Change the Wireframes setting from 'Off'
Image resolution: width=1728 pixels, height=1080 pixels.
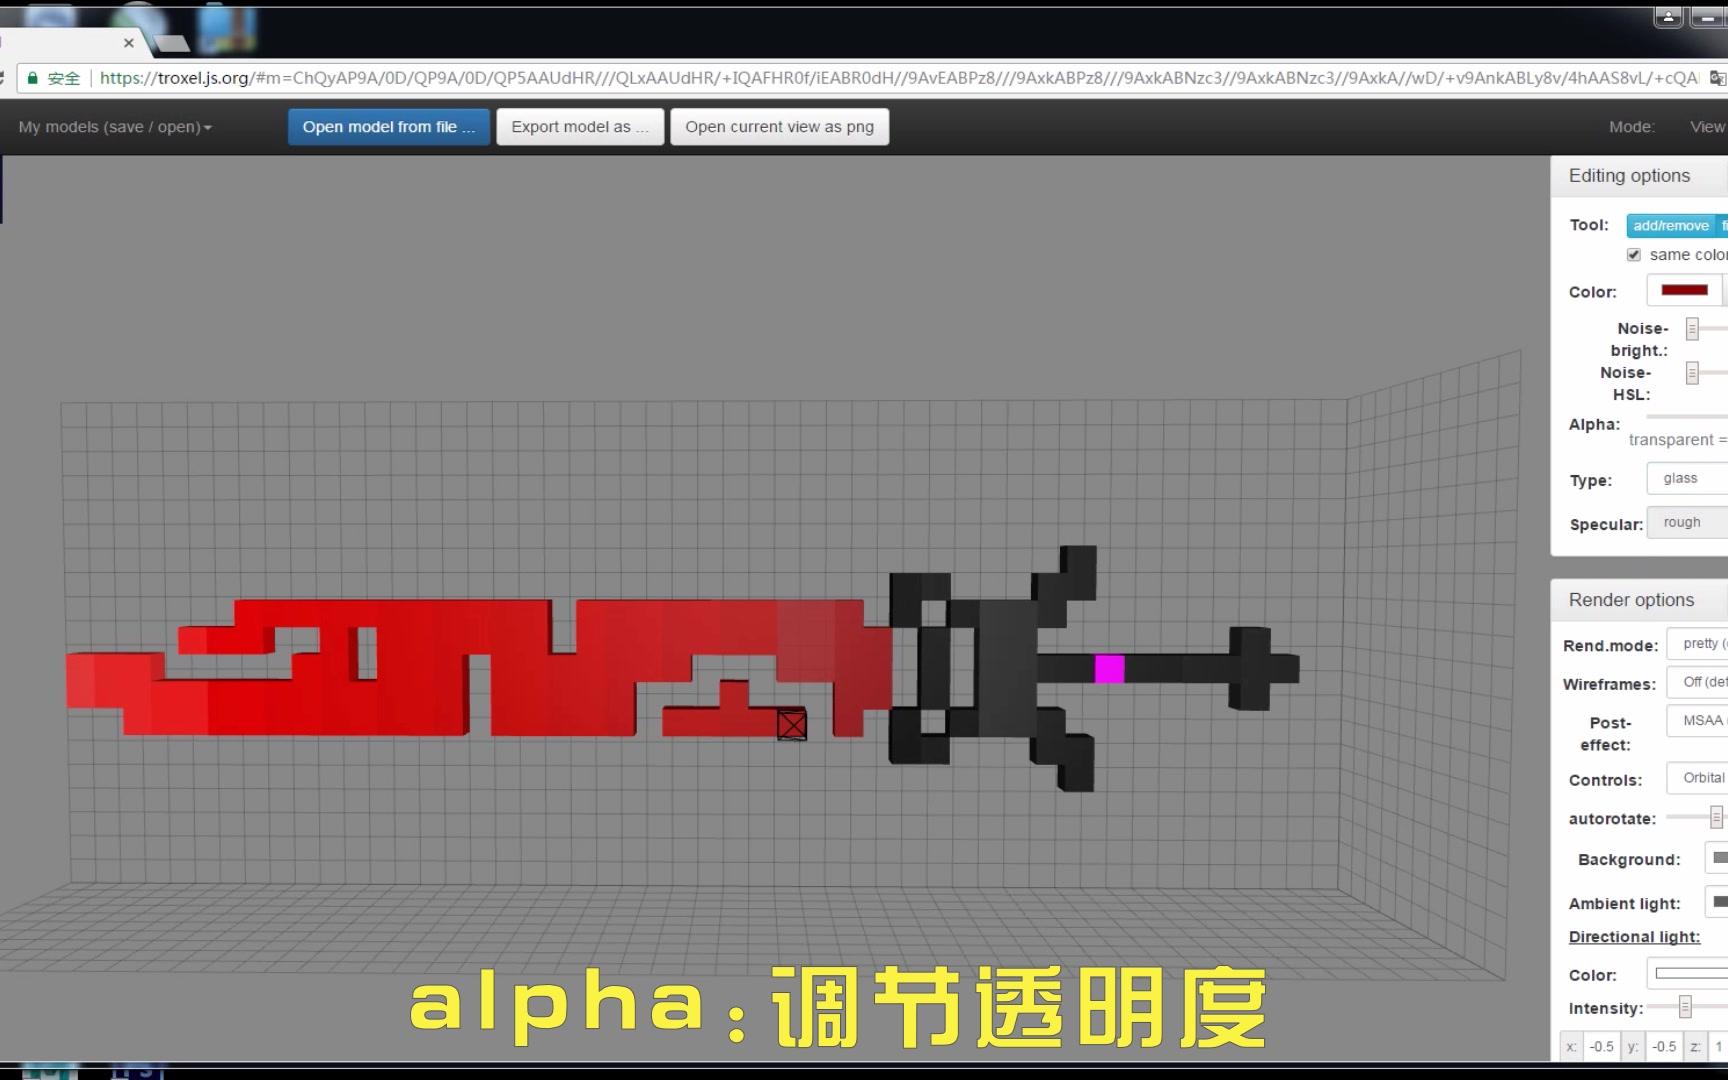pyautogui.click(x=1701, y=682)
